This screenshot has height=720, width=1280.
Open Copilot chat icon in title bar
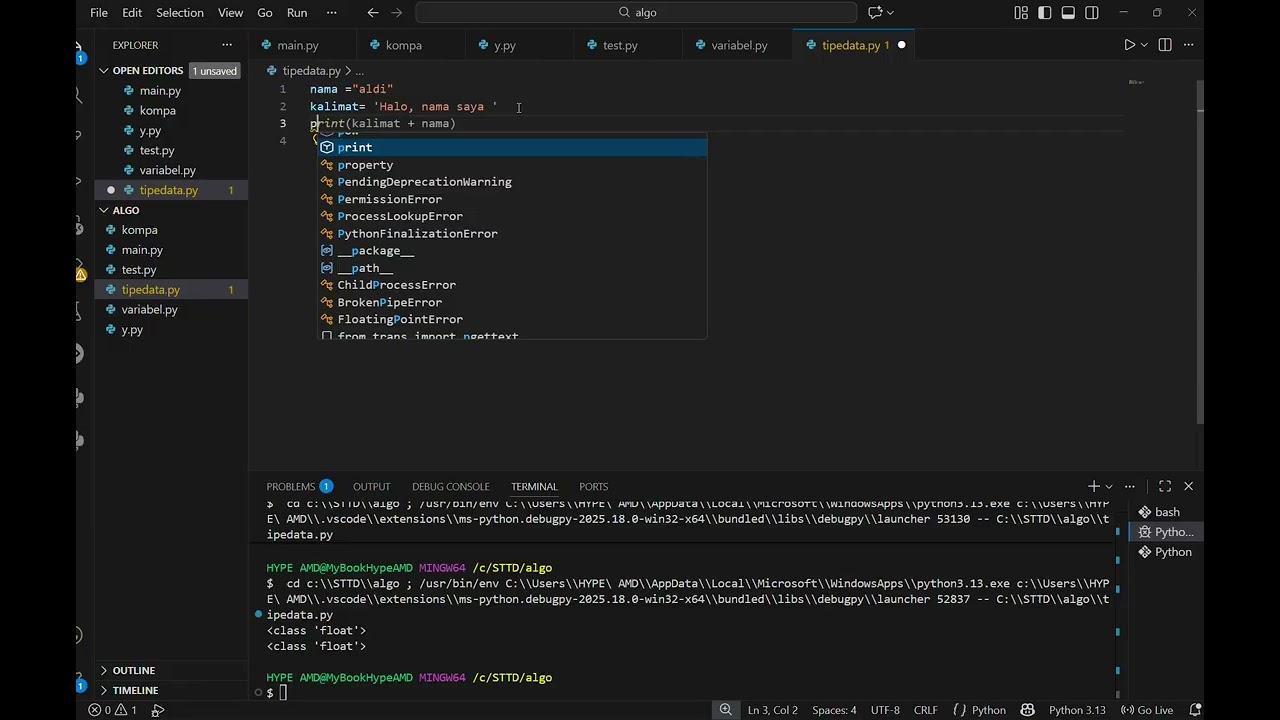[875, 13]
